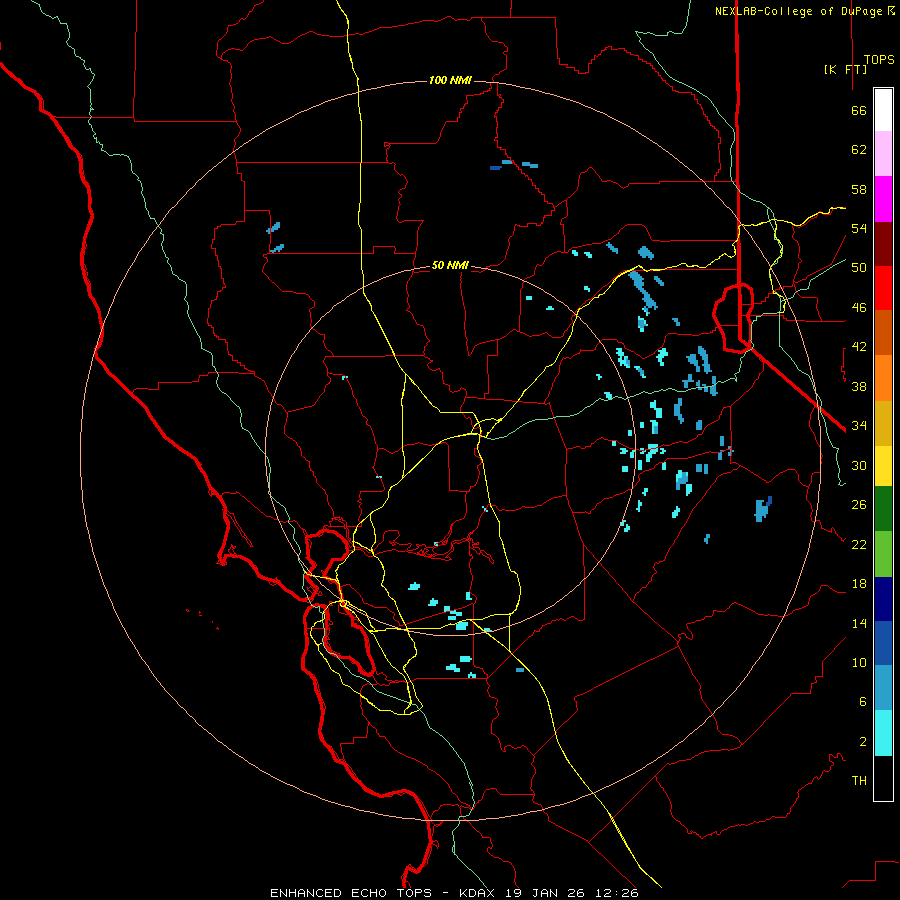Click the legend value 14
Screen dimensions: 900x900
point(859,623)
